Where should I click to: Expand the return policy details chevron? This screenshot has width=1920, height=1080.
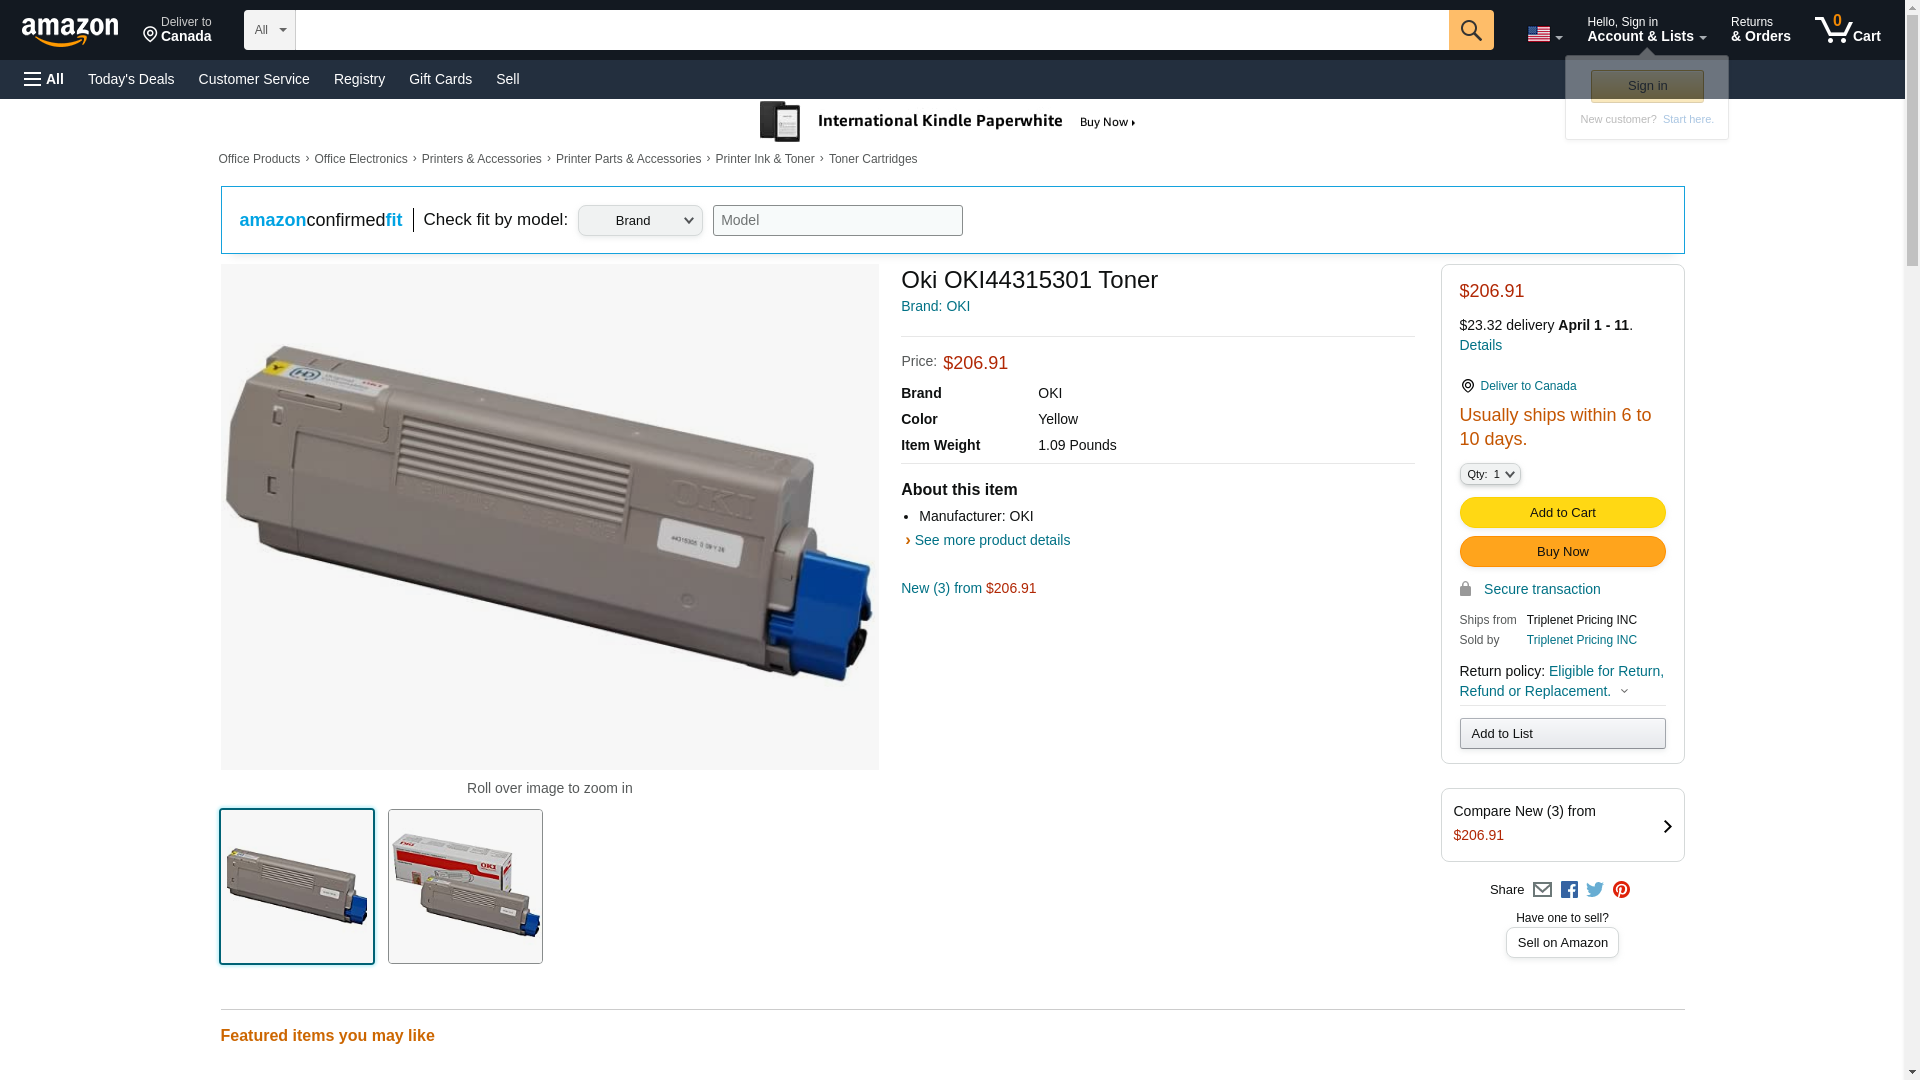(x=1624, y=692)
